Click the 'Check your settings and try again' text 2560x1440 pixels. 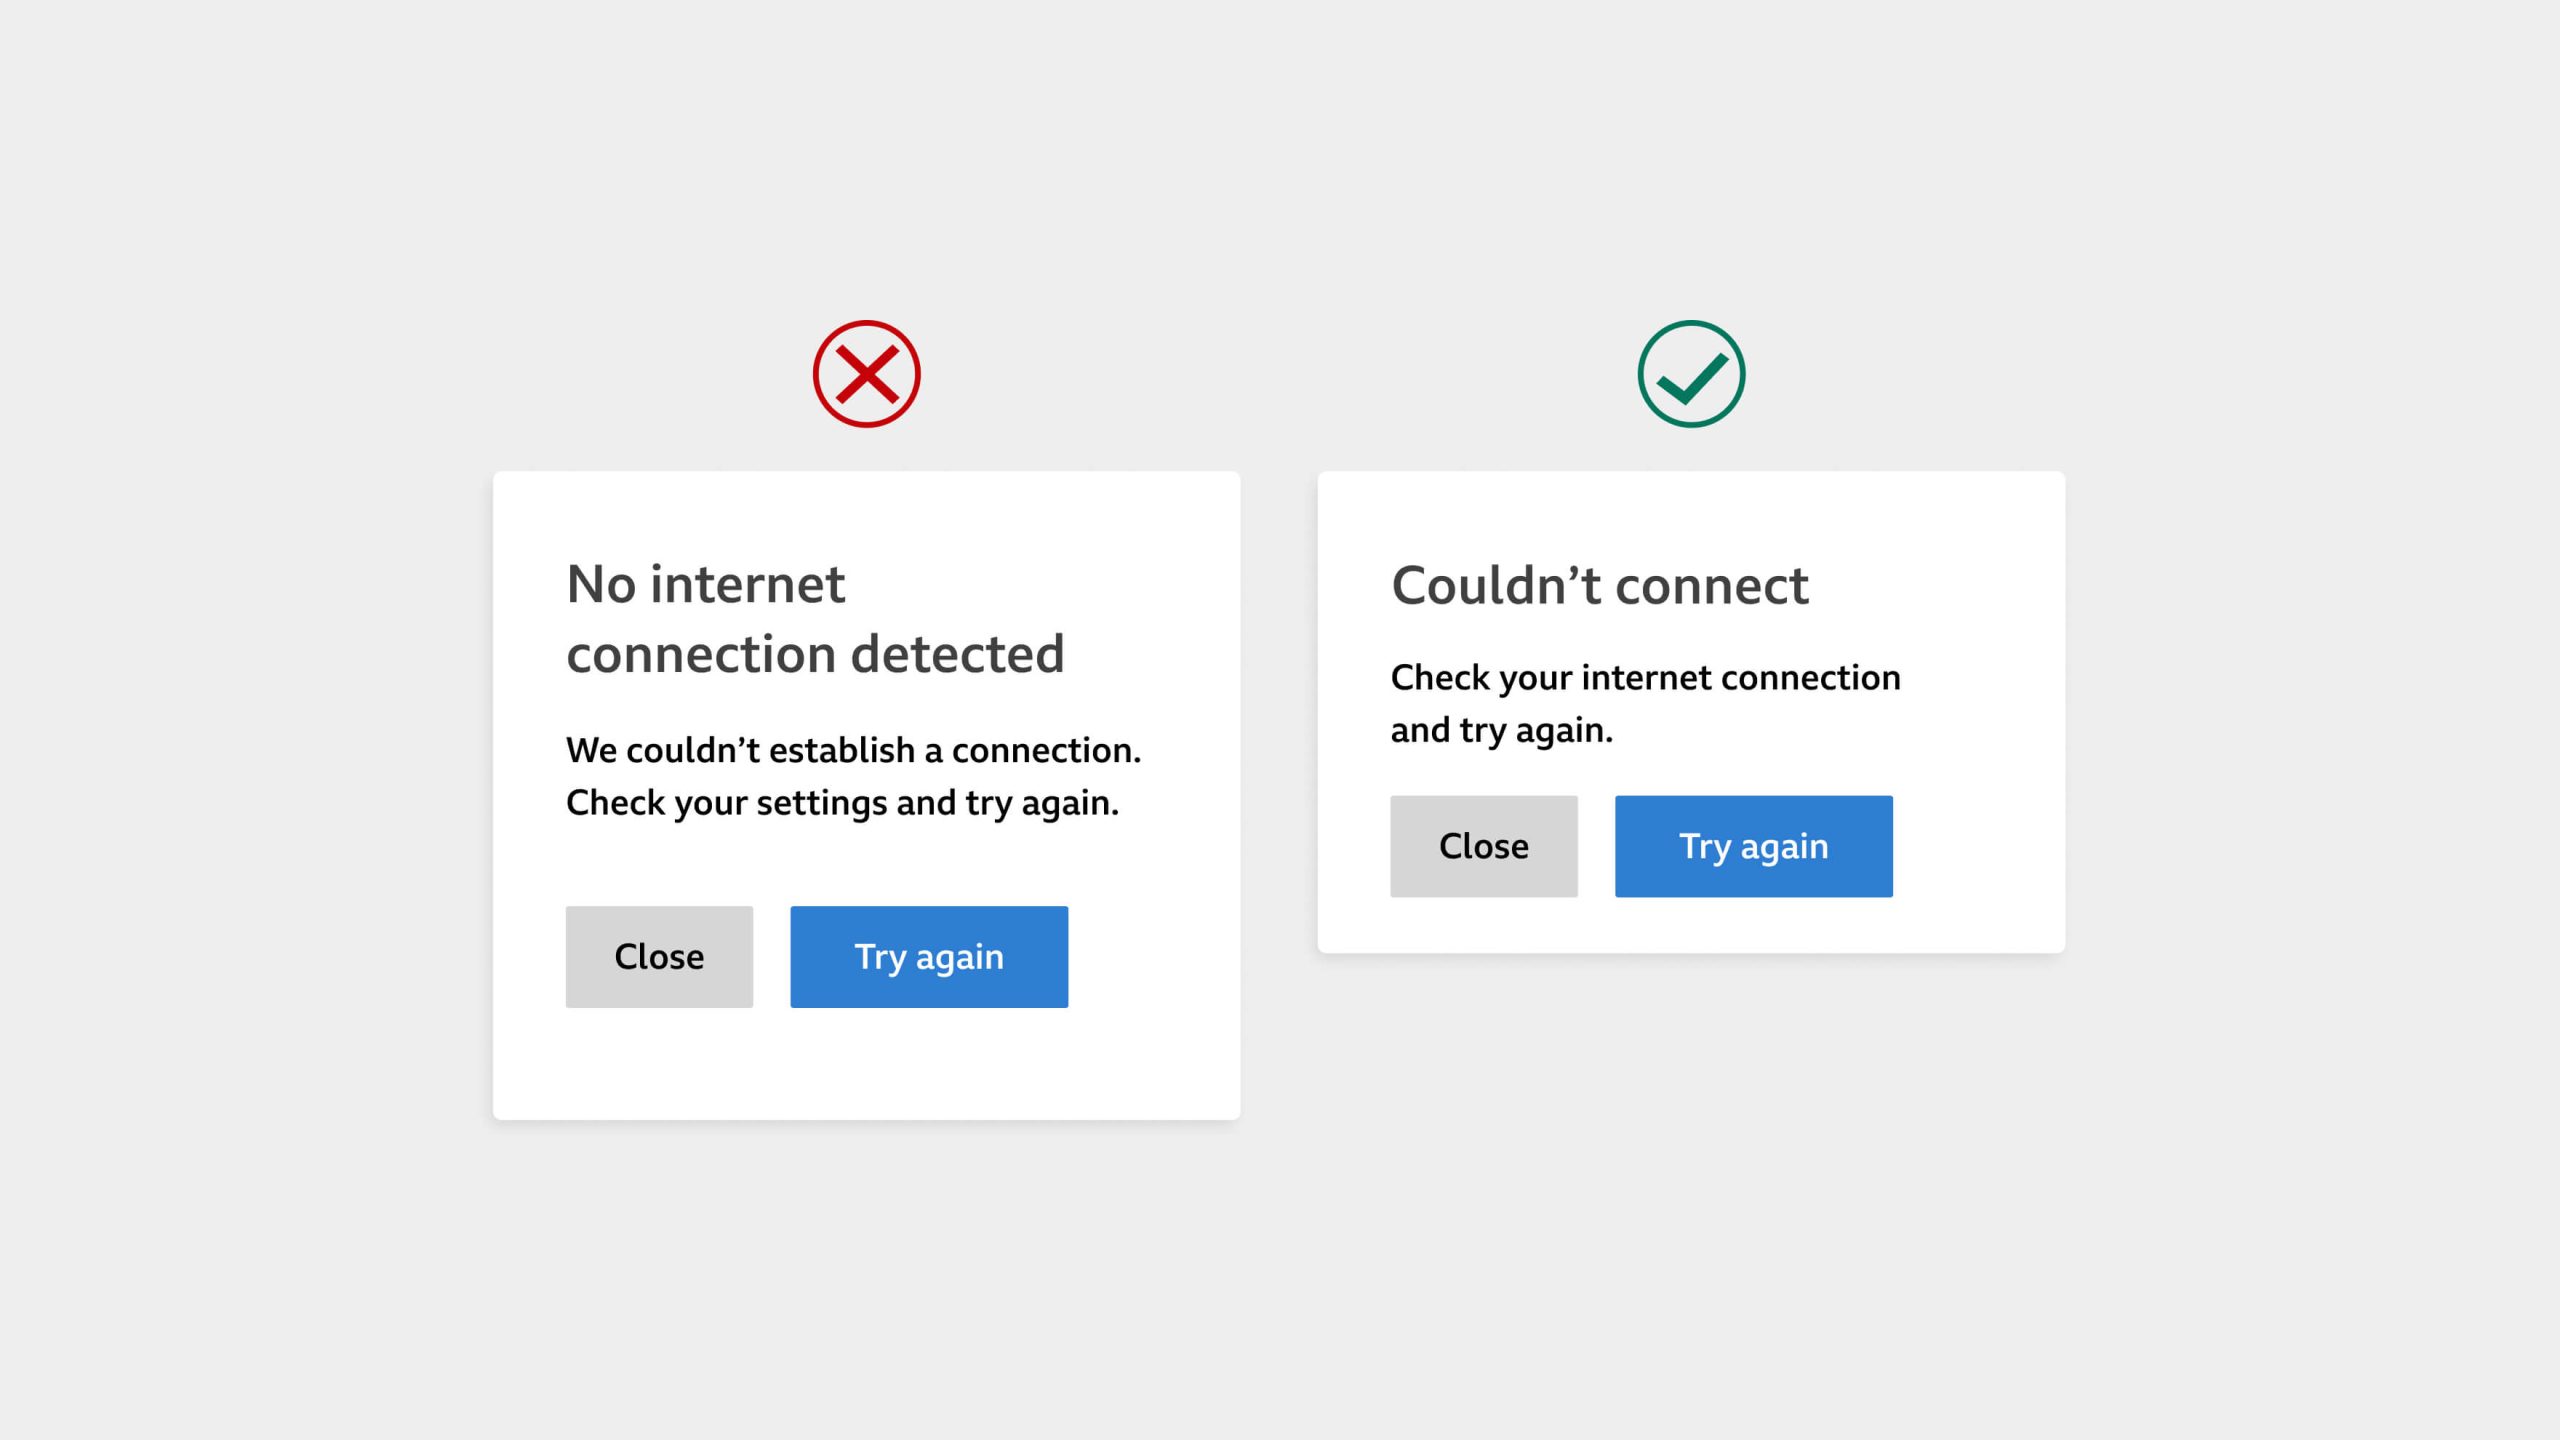pos(845,800)
